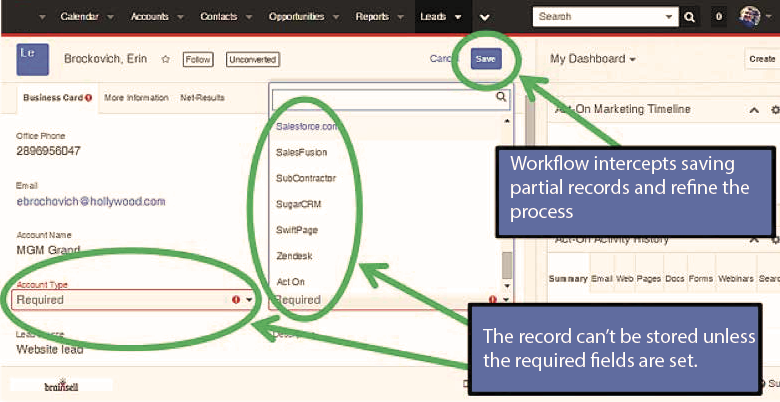Open the Contacts module
The height and width of the screenshot is (402, 780).
pyautogui.click(x=218, y=16)
